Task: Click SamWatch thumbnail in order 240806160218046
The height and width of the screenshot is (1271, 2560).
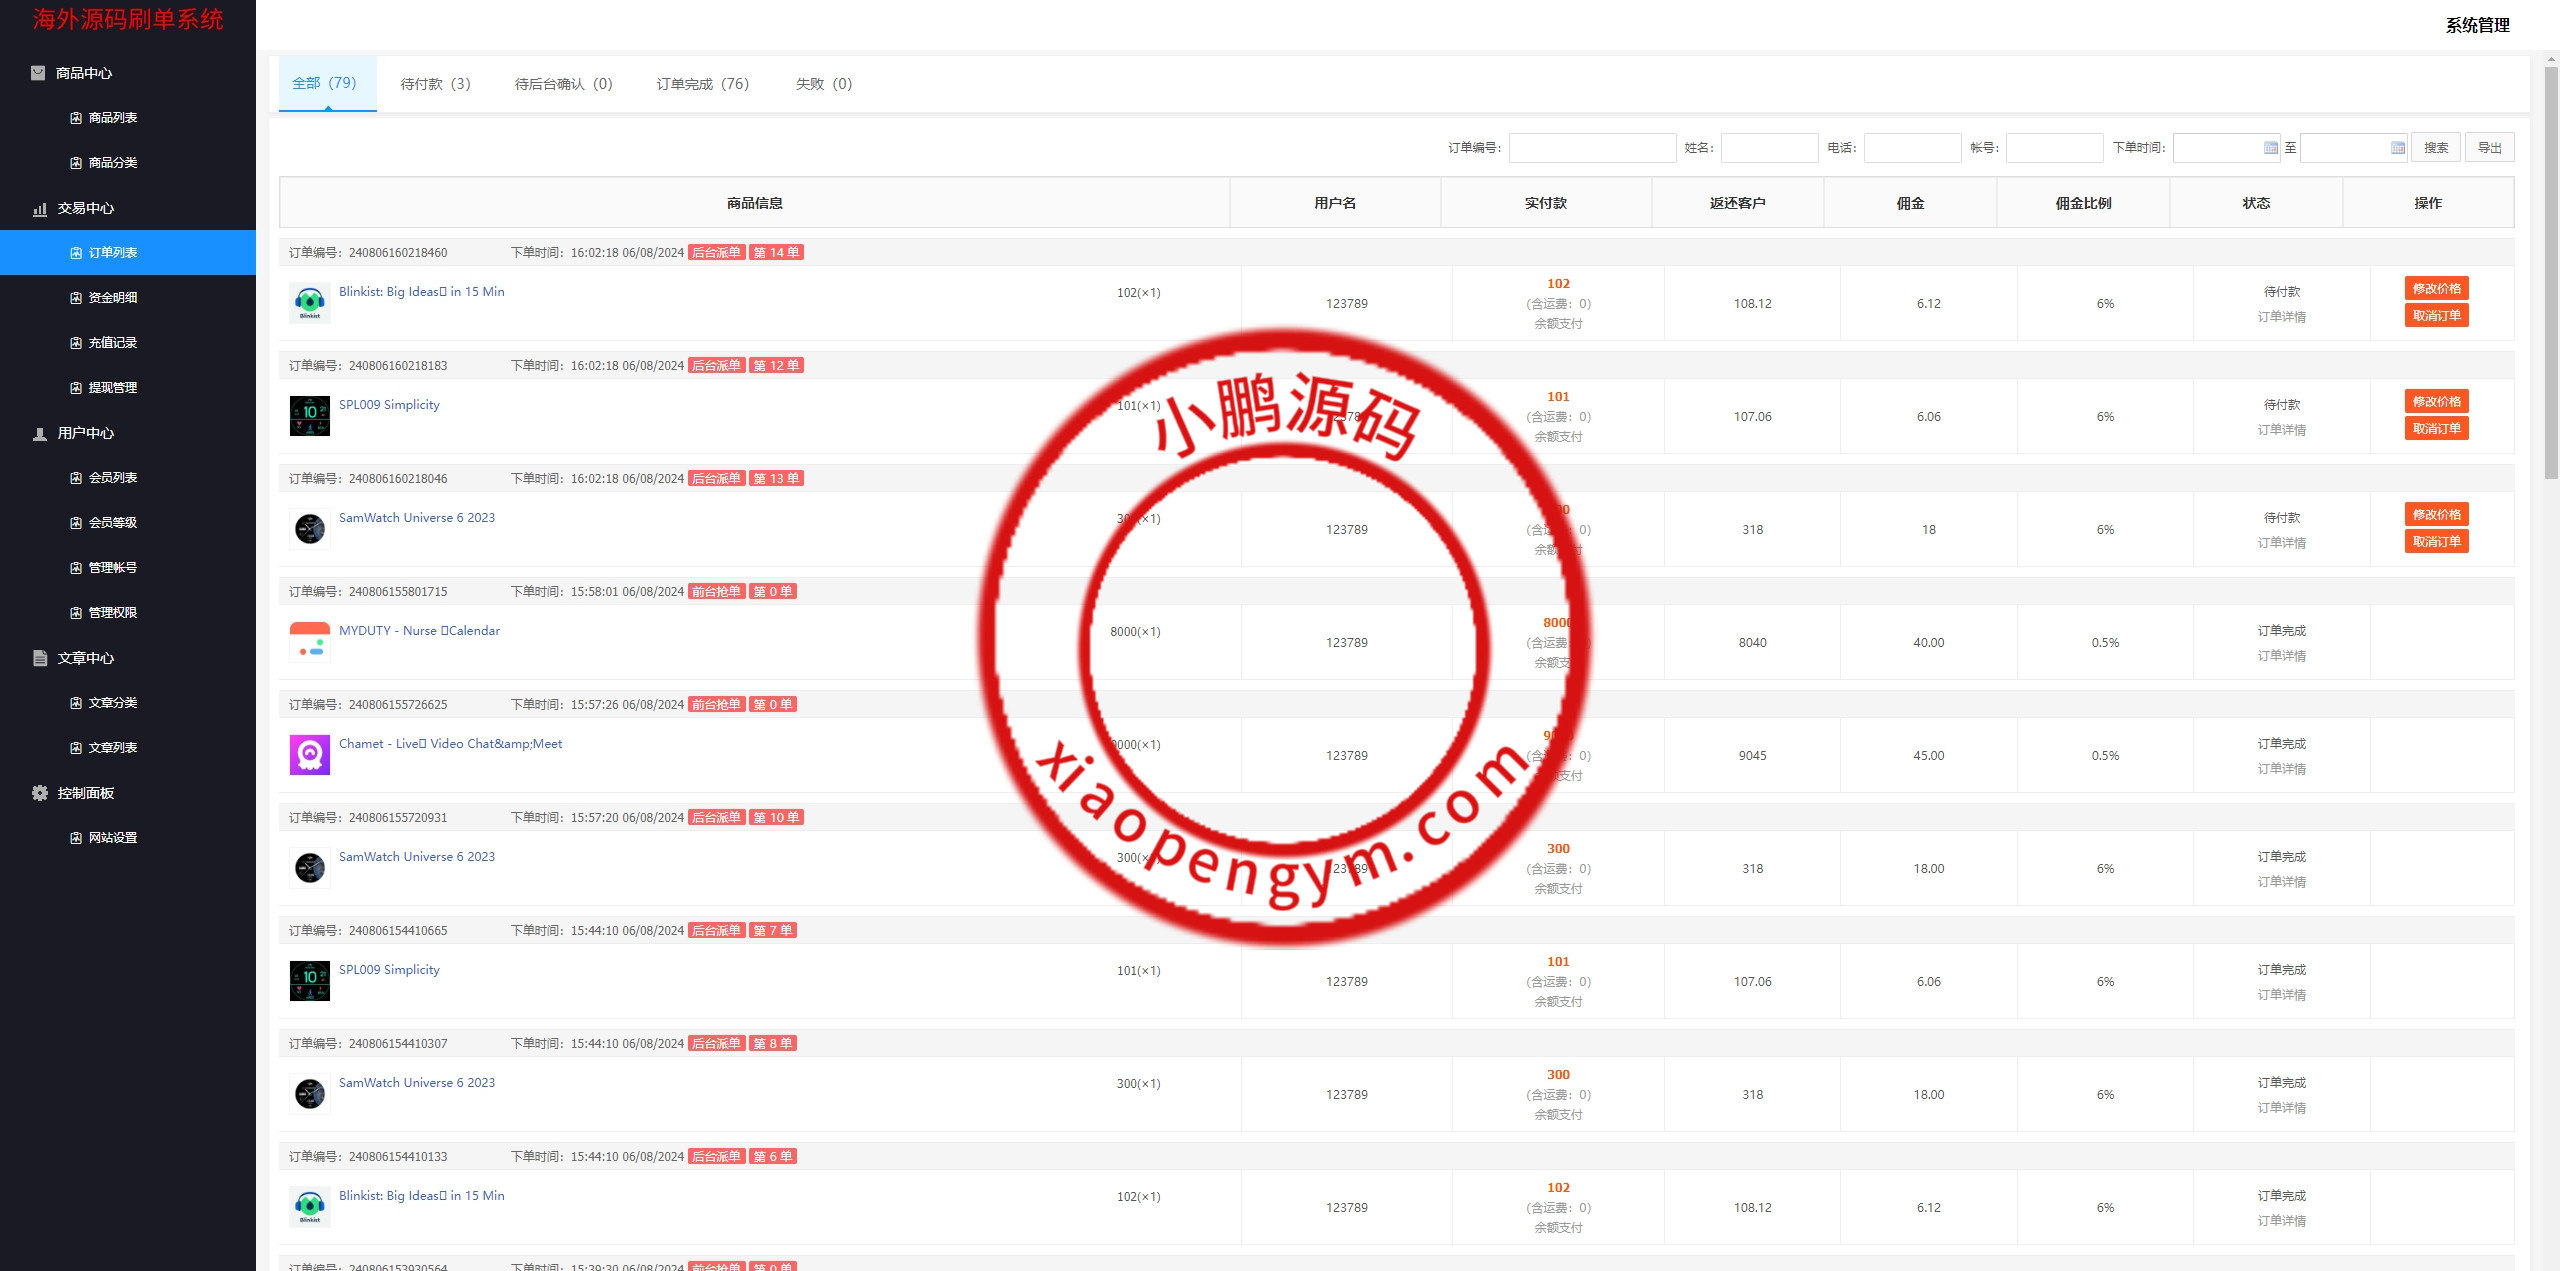Action: tap(310, 529)
